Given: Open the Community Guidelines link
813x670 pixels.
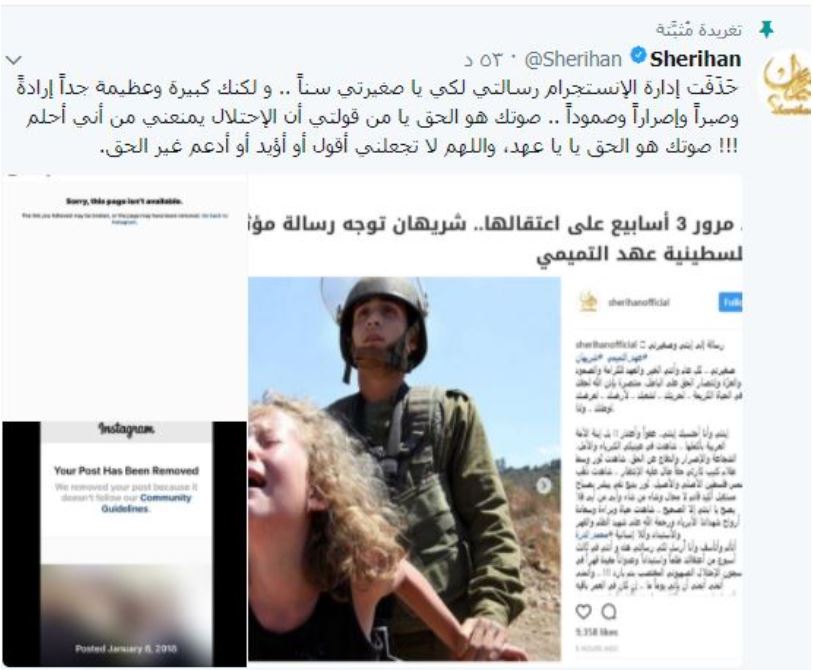Looking at the screenshot, I should 146,503.
